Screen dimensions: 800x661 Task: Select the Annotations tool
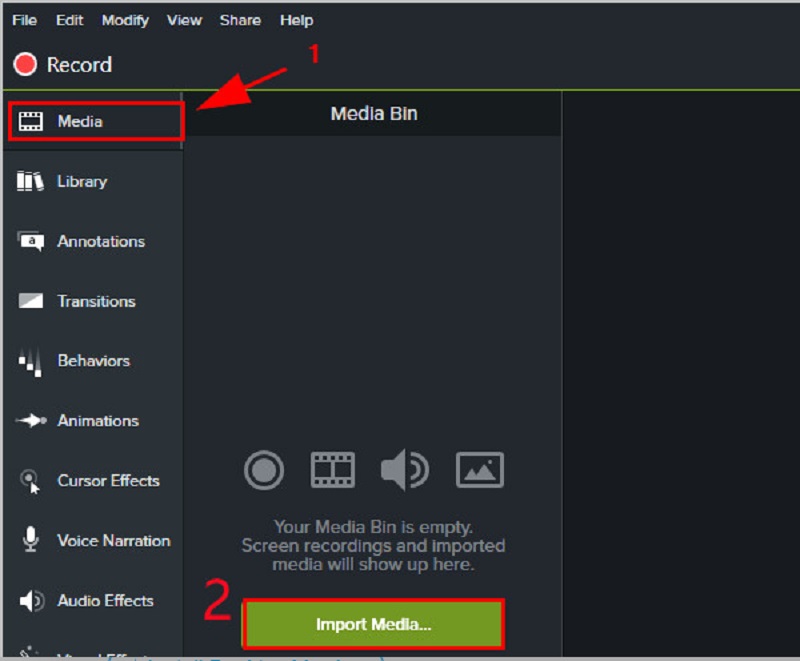tap(102, 241)
